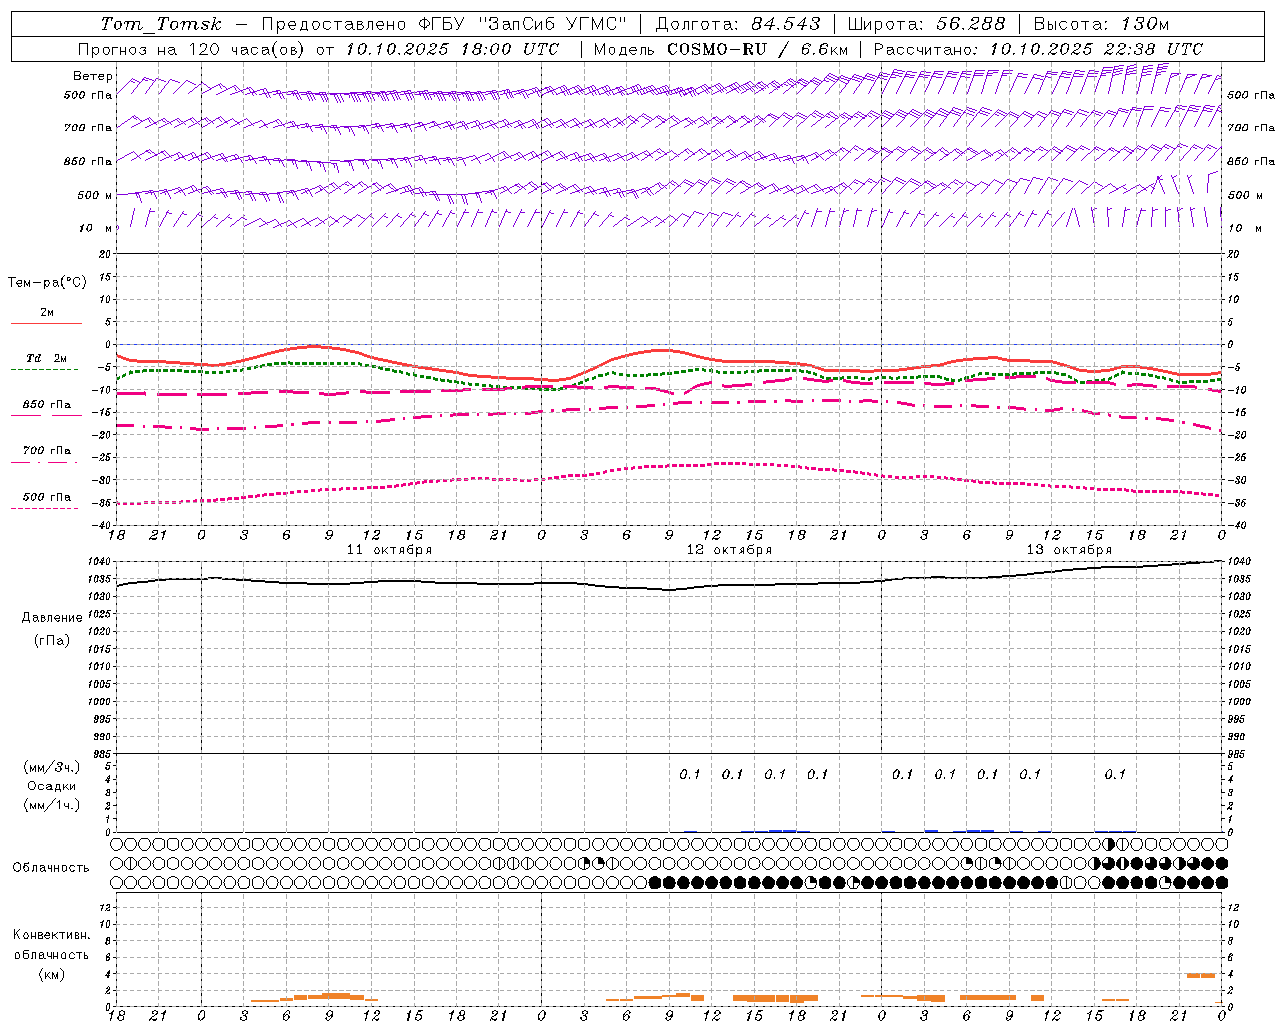Select the model label 'COSMO-RU / 6.6км'
This screenshot has width=1280, height=1024.
click(x=758, y=49)
